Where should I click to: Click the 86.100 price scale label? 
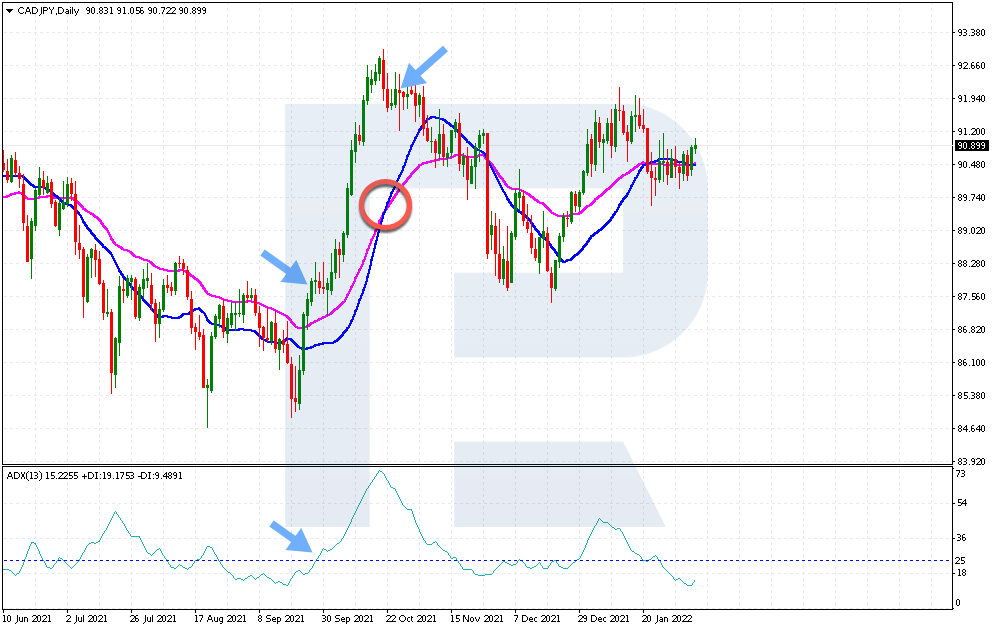(x=971, y=362)
